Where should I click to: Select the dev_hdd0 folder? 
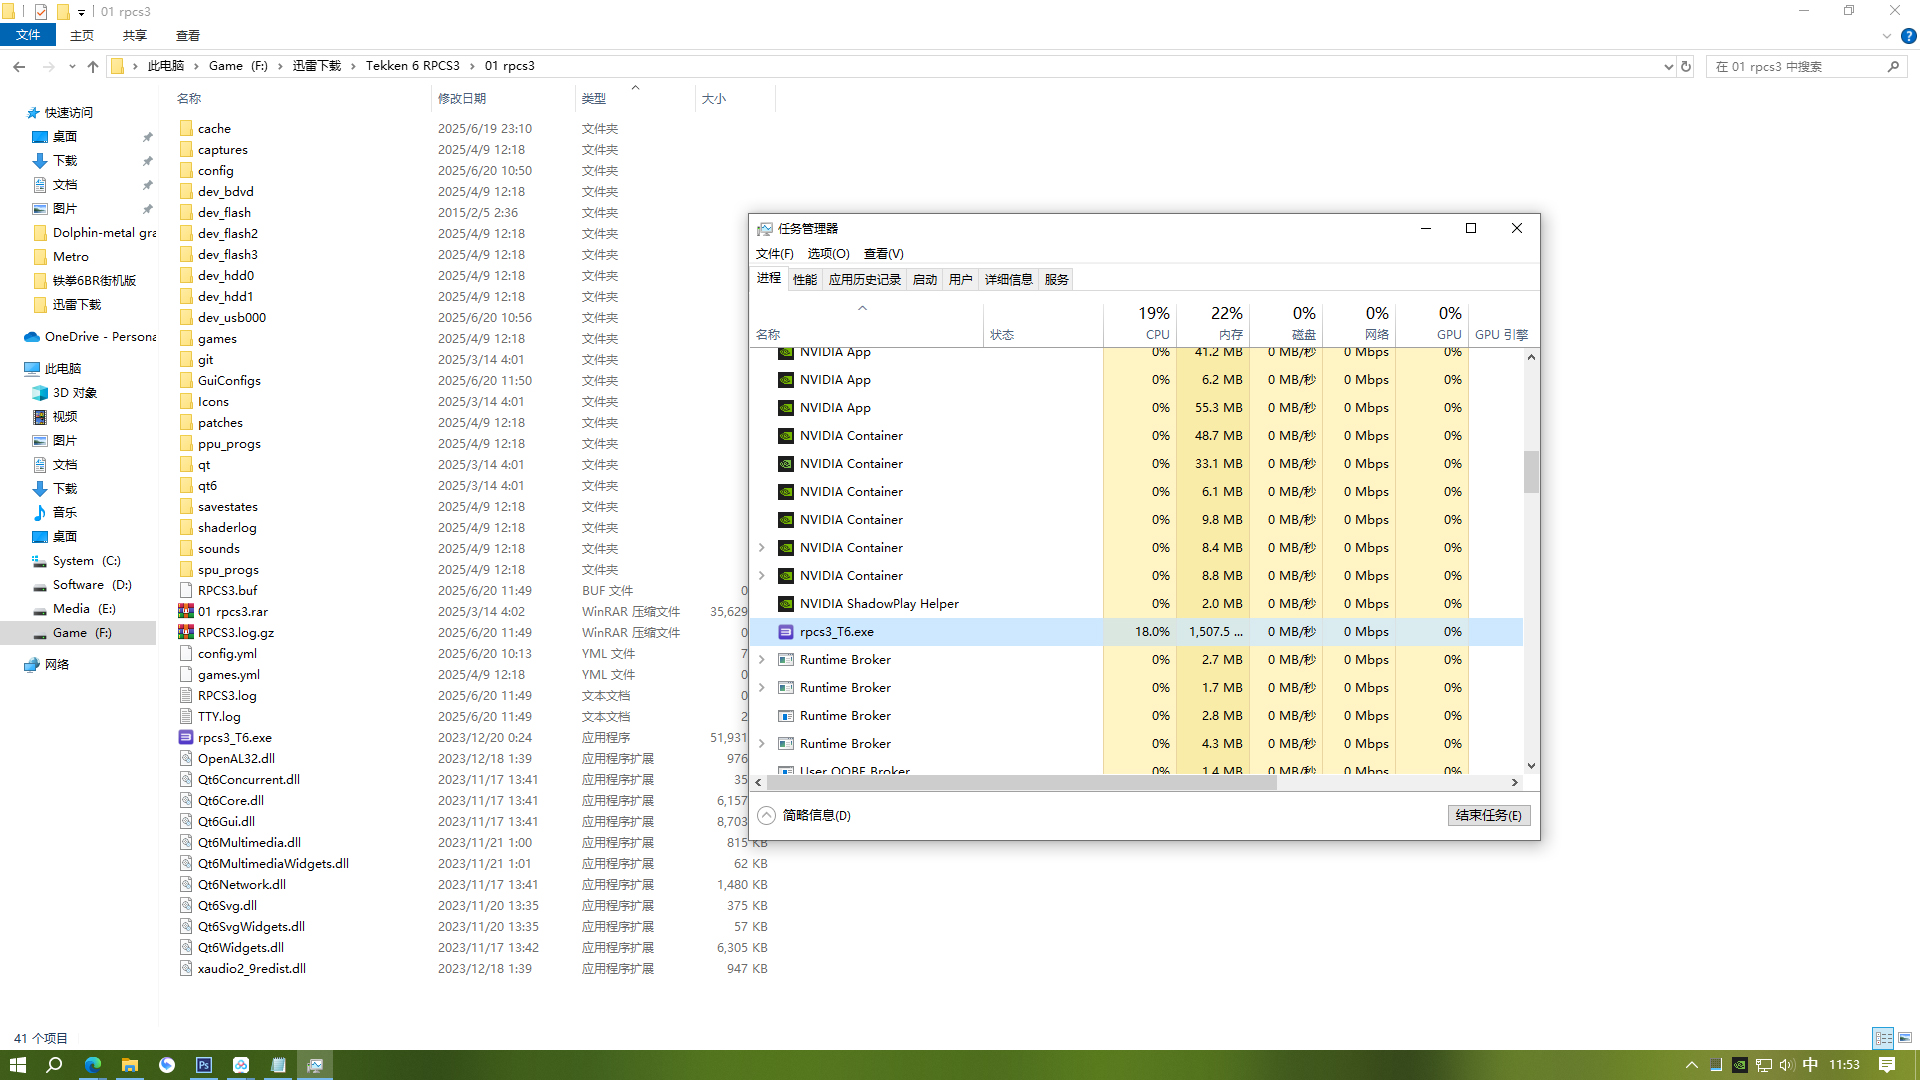tap(225, 275)
